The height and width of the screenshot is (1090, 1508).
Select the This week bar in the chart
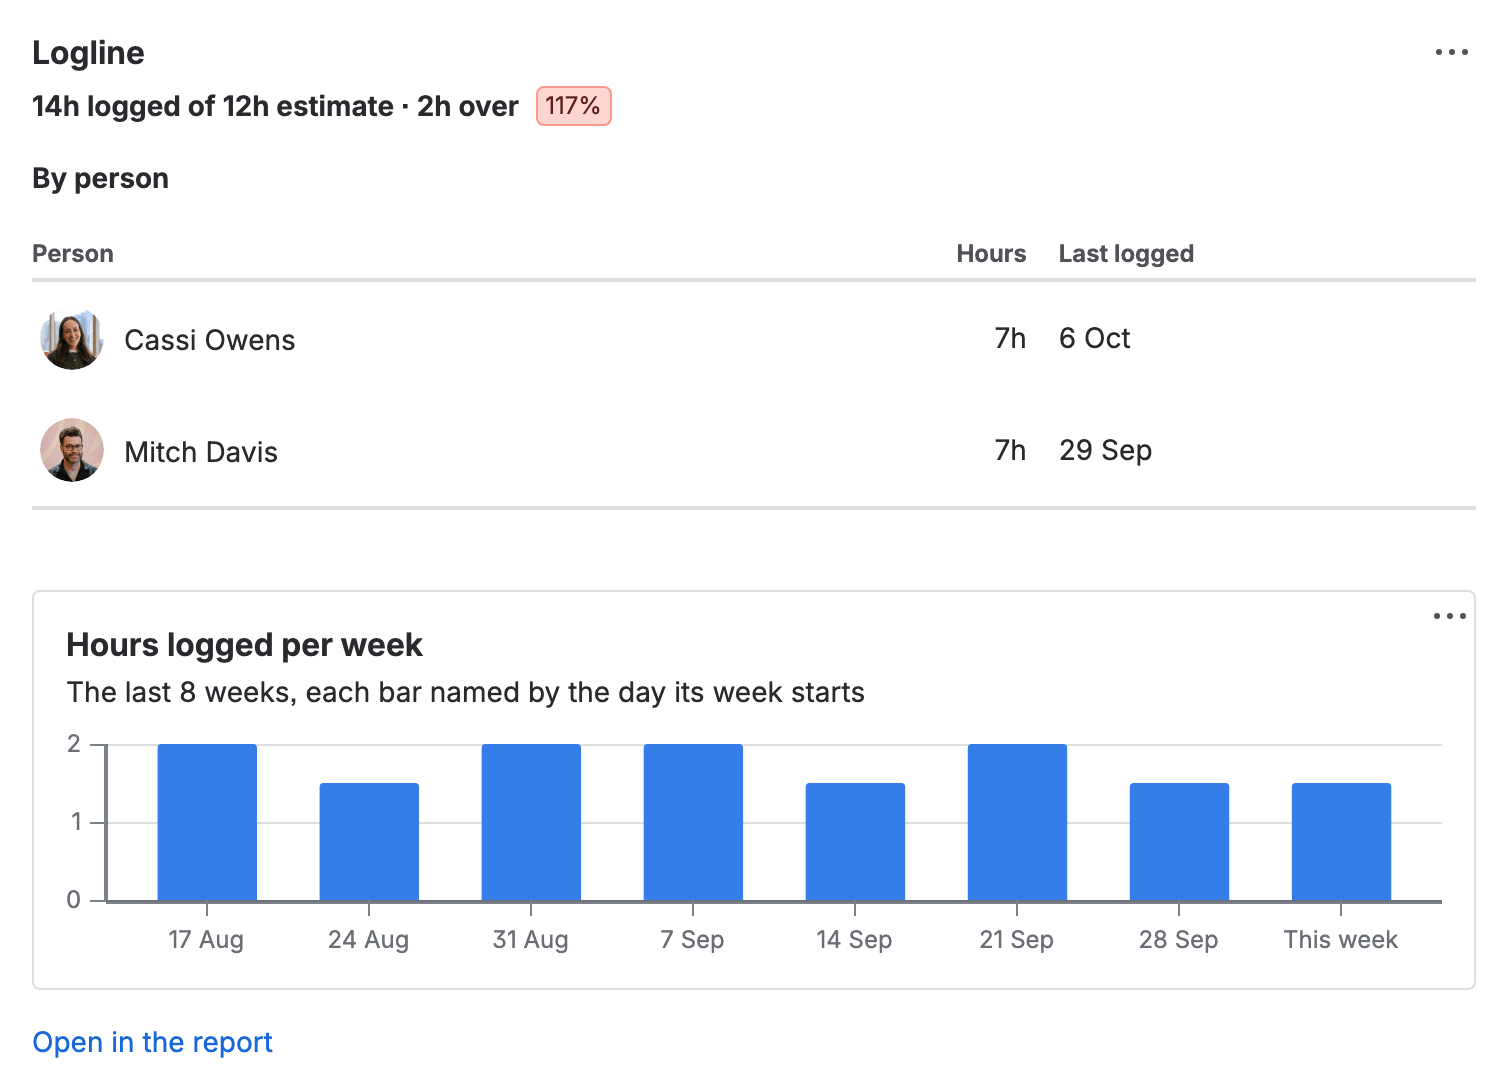pos(1341,842)
